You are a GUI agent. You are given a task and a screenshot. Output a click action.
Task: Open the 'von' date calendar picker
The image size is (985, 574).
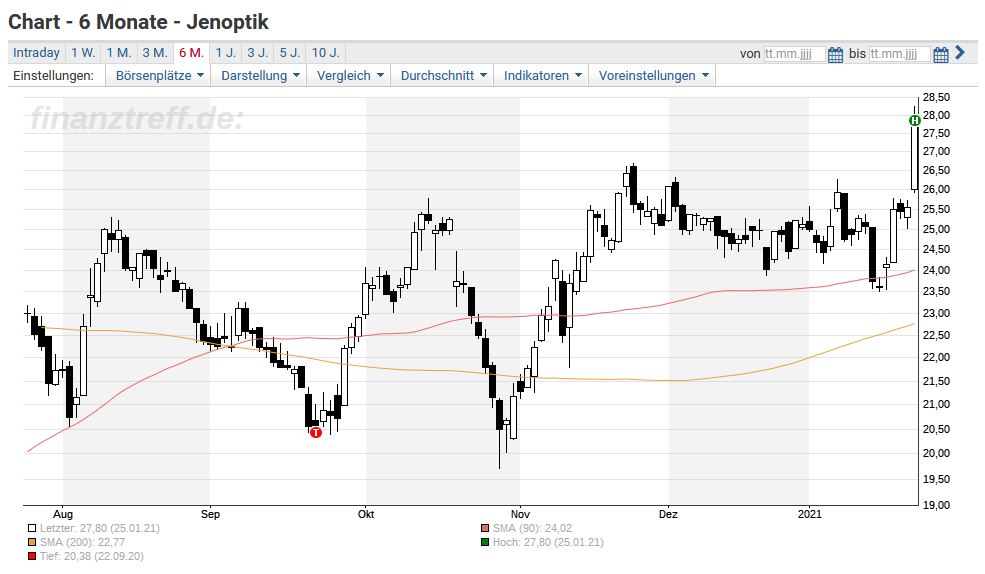tap(835, 54)
